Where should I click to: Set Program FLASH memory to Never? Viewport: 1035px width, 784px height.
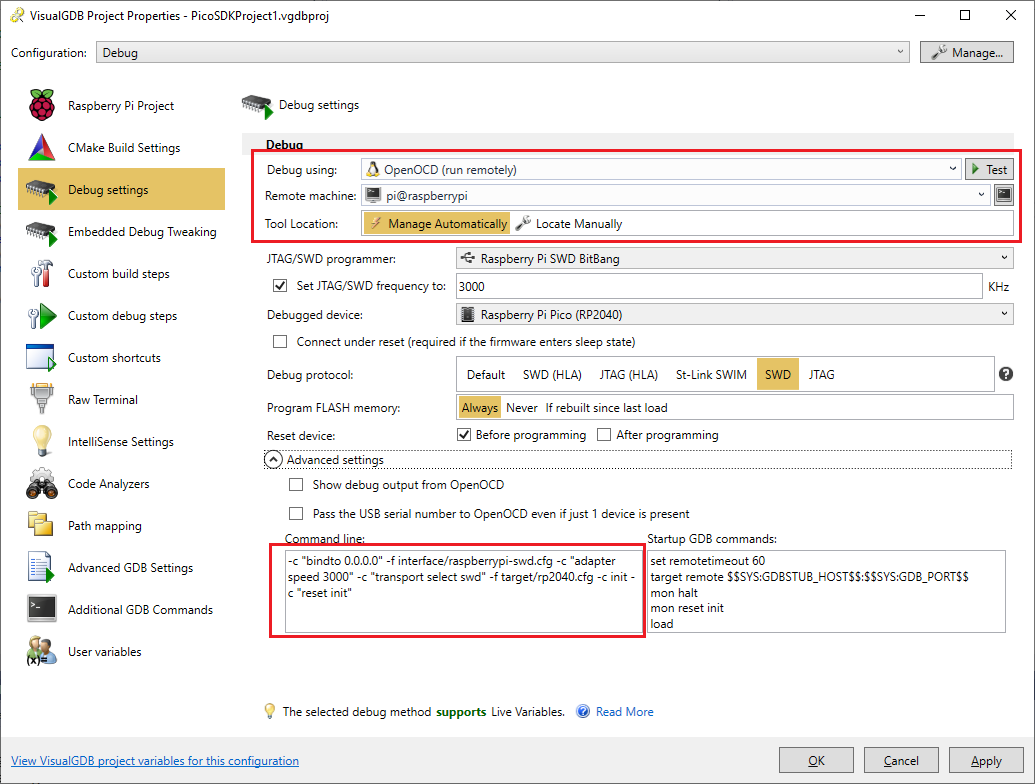pyautogui.click(x=521, y=408)
